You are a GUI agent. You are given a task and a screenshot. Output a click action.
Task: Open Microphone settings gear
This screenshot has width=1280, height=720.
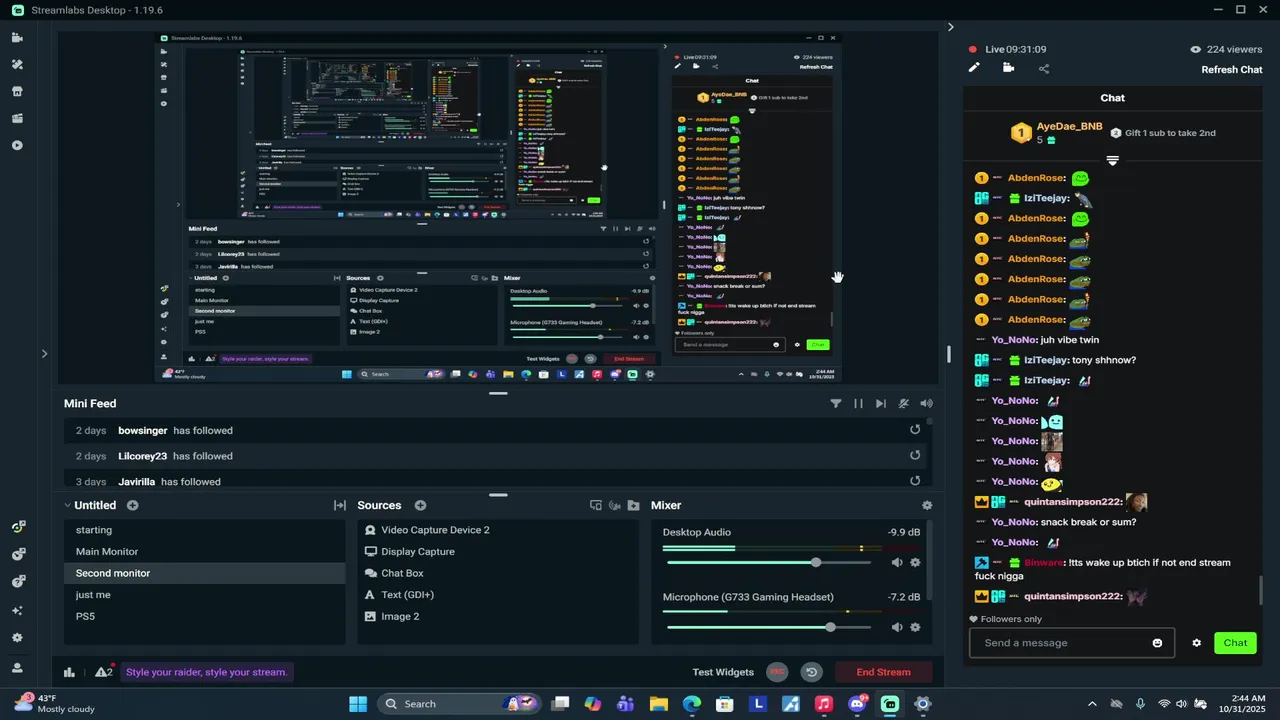click(915, 628)
